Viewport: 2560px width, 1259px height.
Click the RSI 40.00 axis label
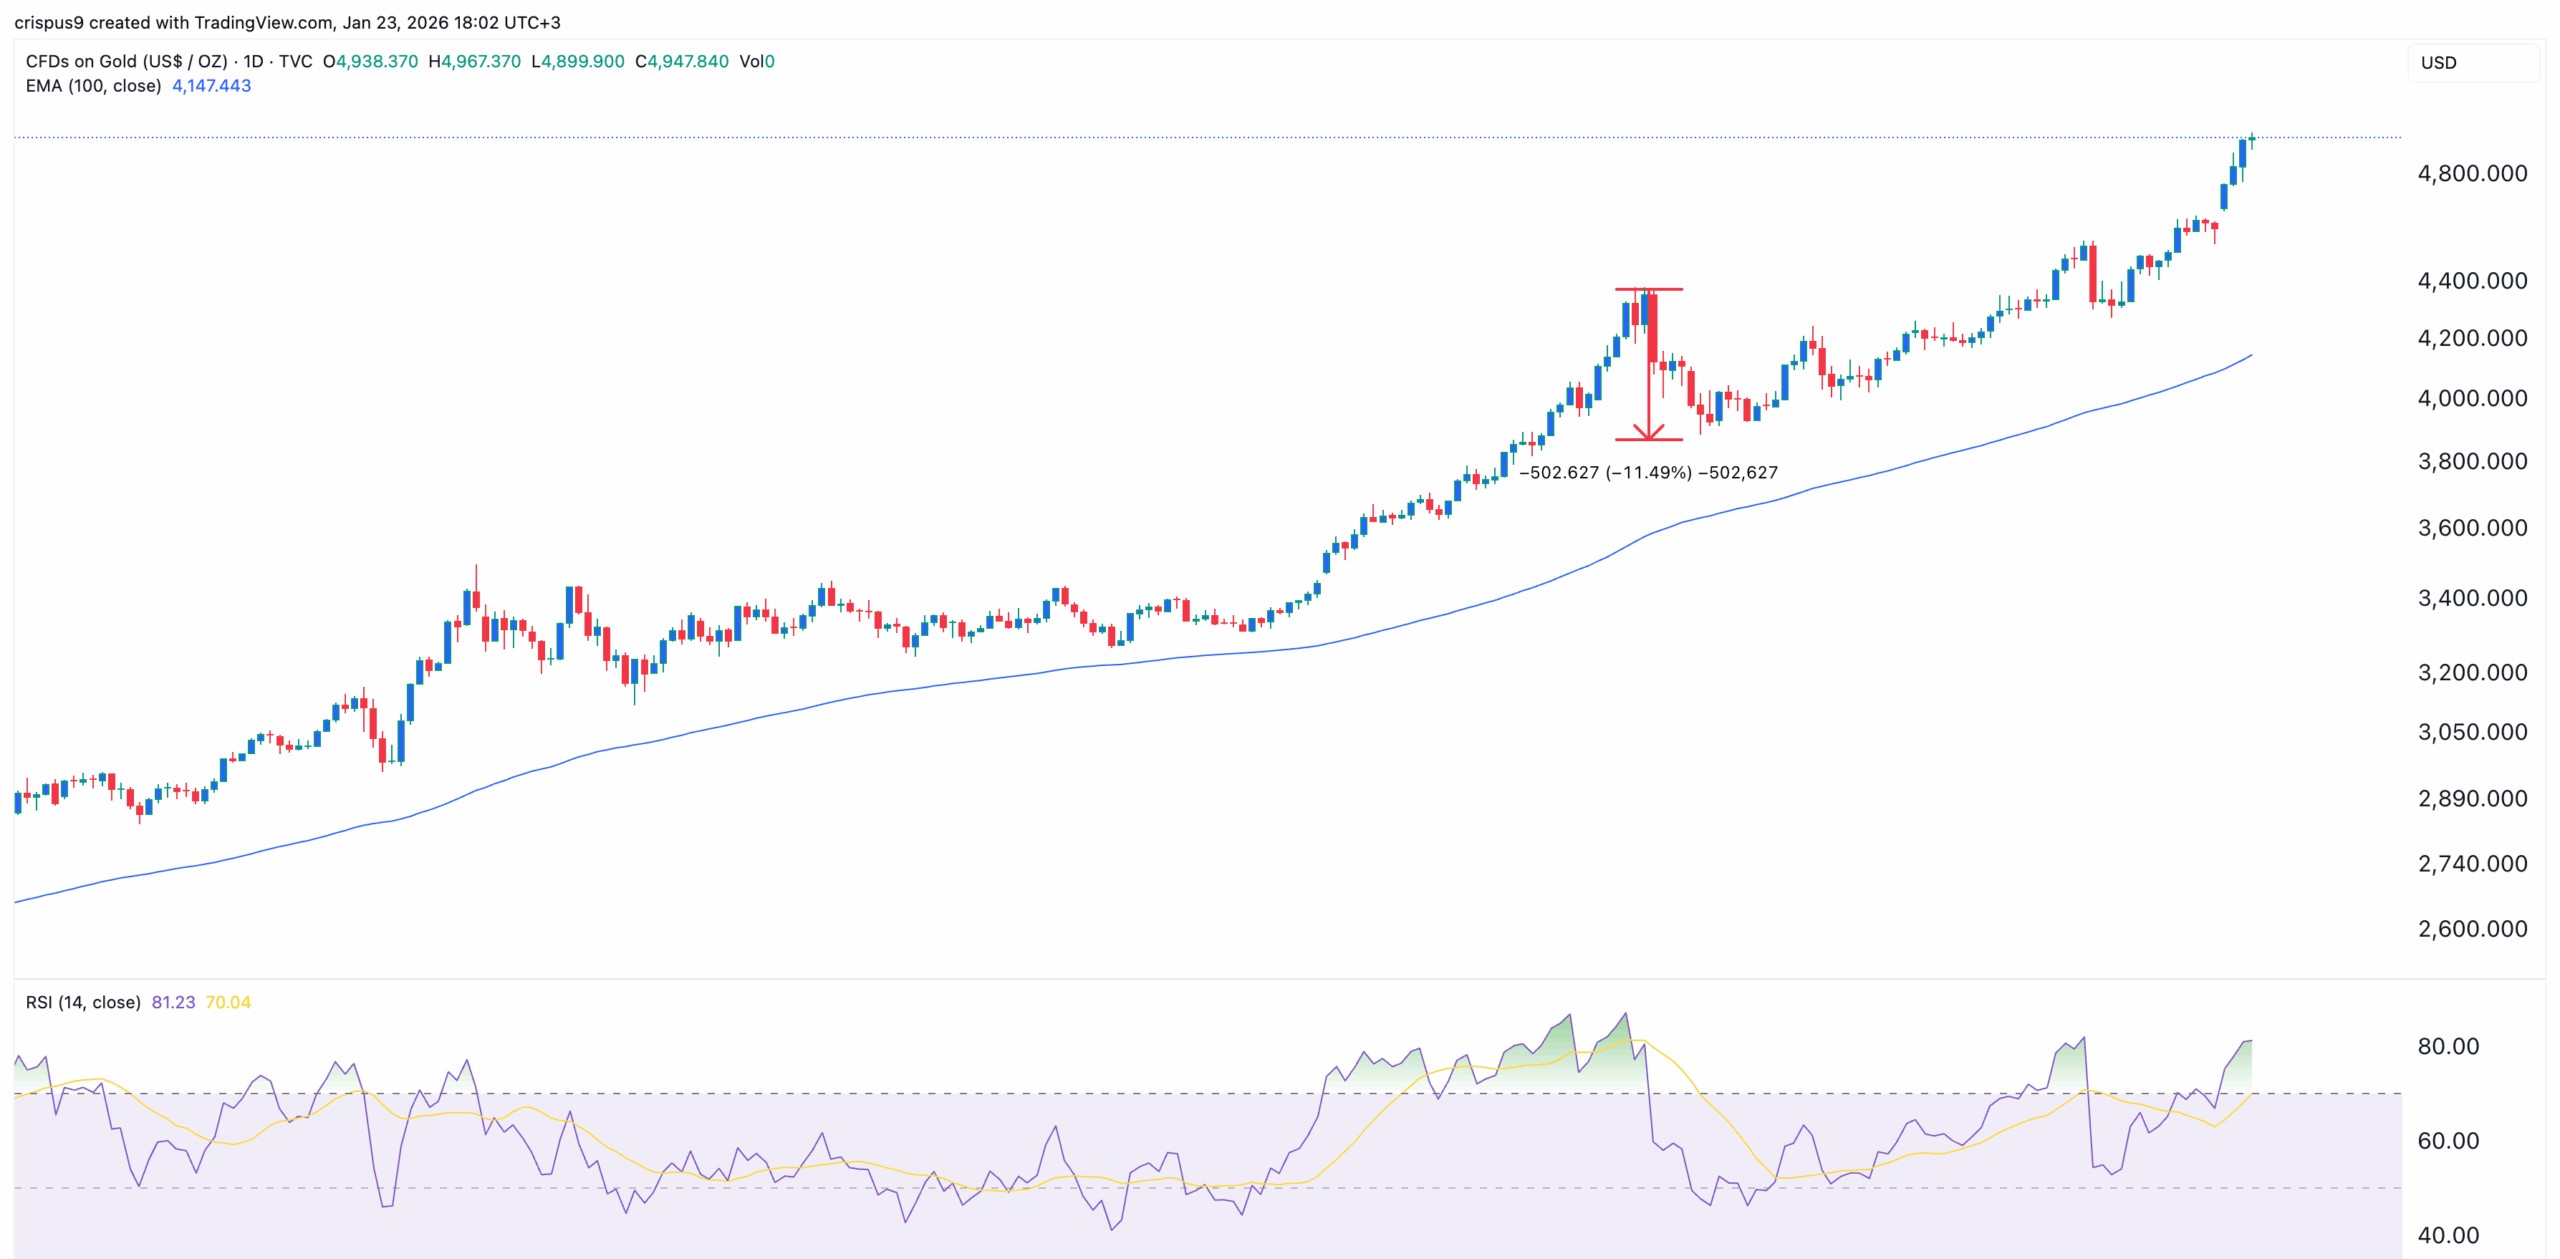[2448, 1235]
